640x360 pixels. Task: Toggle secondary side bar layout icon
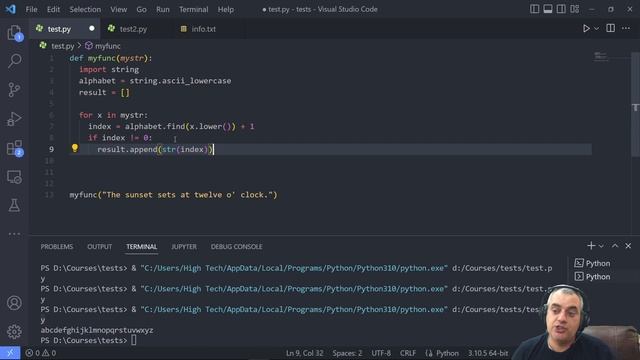coord(561,9)
